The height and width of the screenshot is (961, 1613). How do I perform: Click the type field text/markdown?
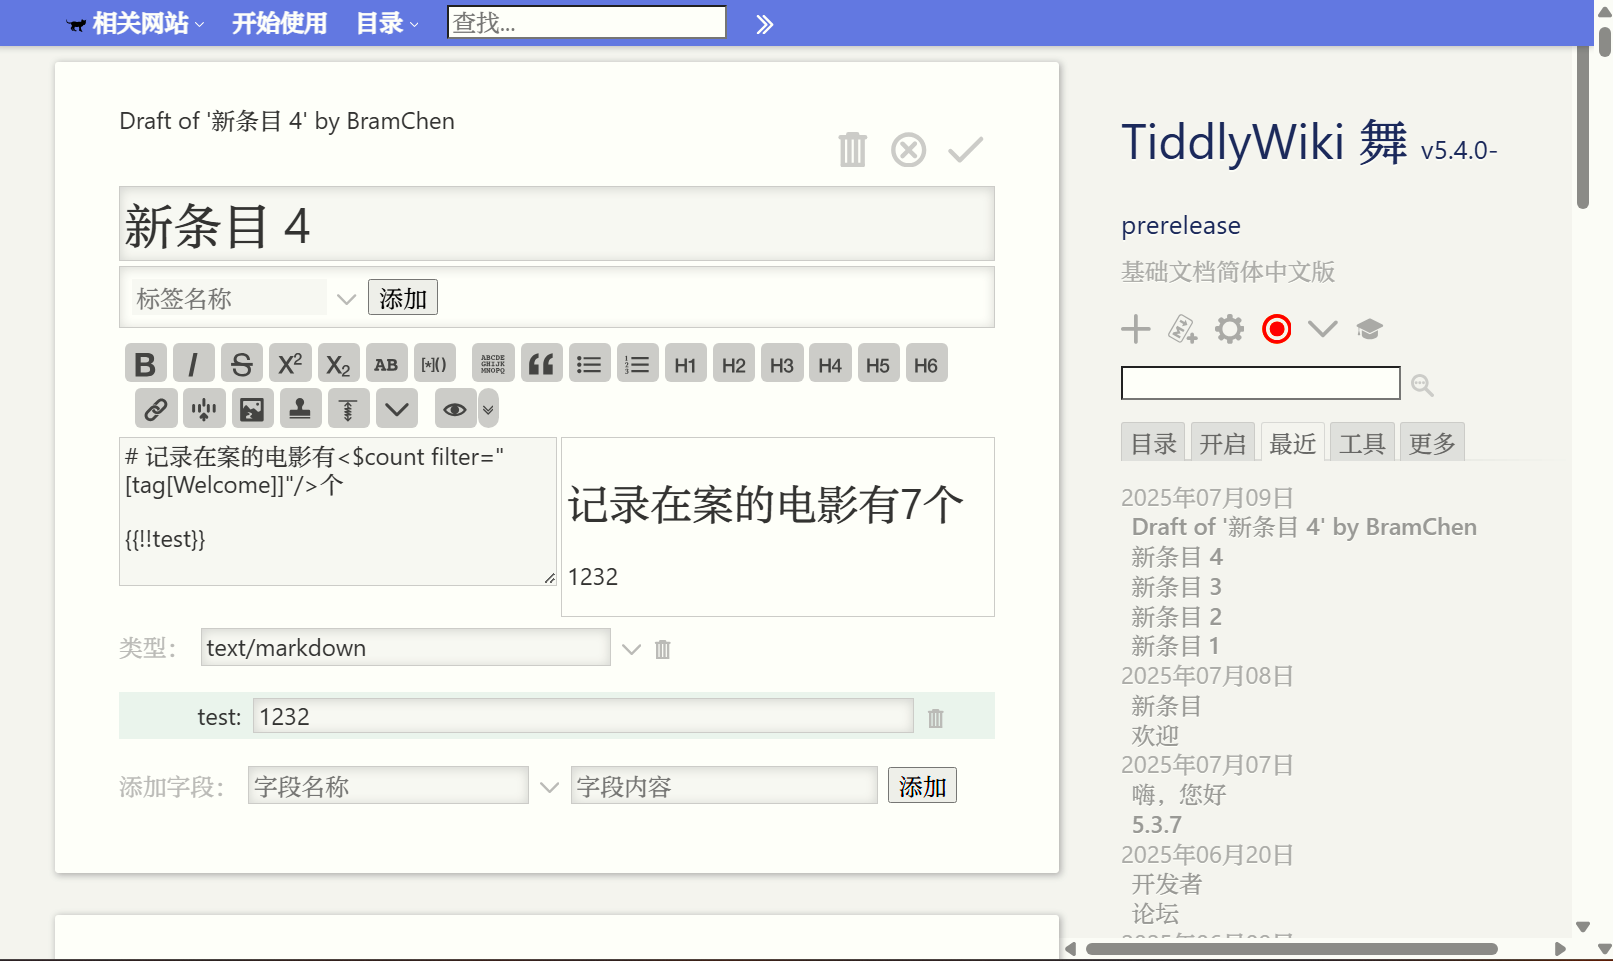coord(406,647)
